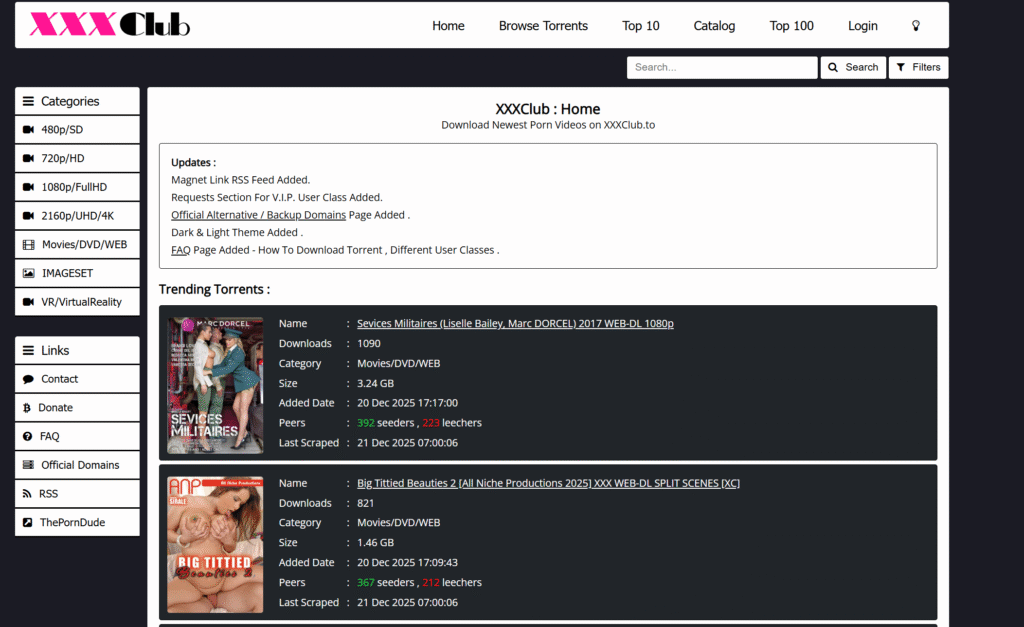Collapse the Links sidebar header
Image resolution: width=1024 pixels, height=627 pixels.
(77, 350)
